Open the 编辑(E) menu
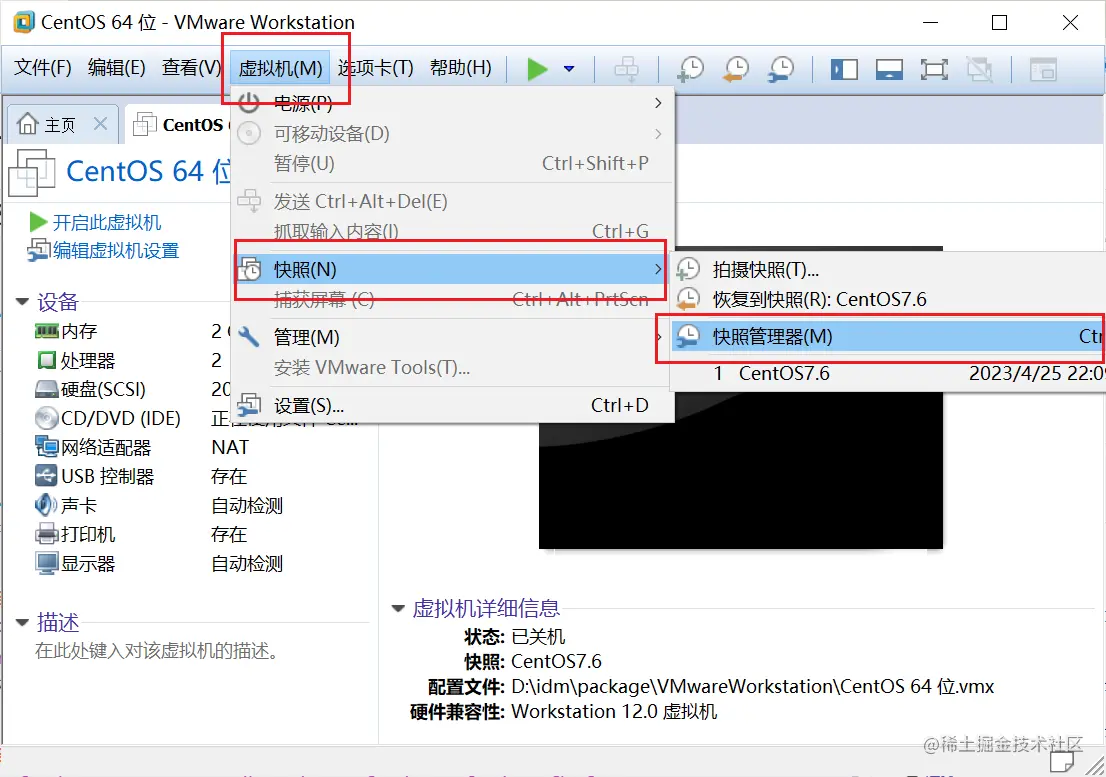 116,68
